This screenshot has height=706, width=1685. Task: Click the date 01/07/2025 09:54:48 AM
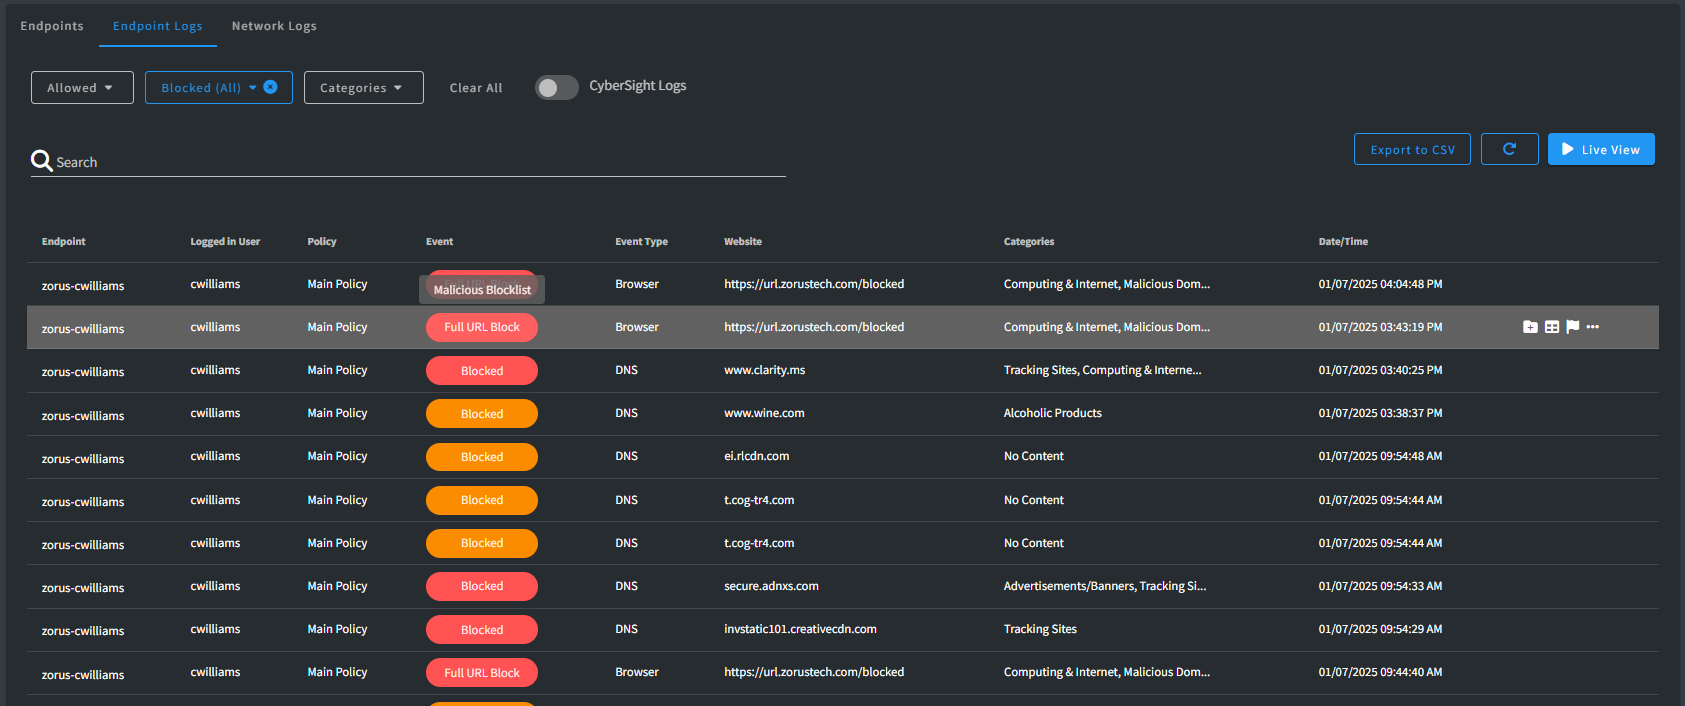click(1380, 456)
